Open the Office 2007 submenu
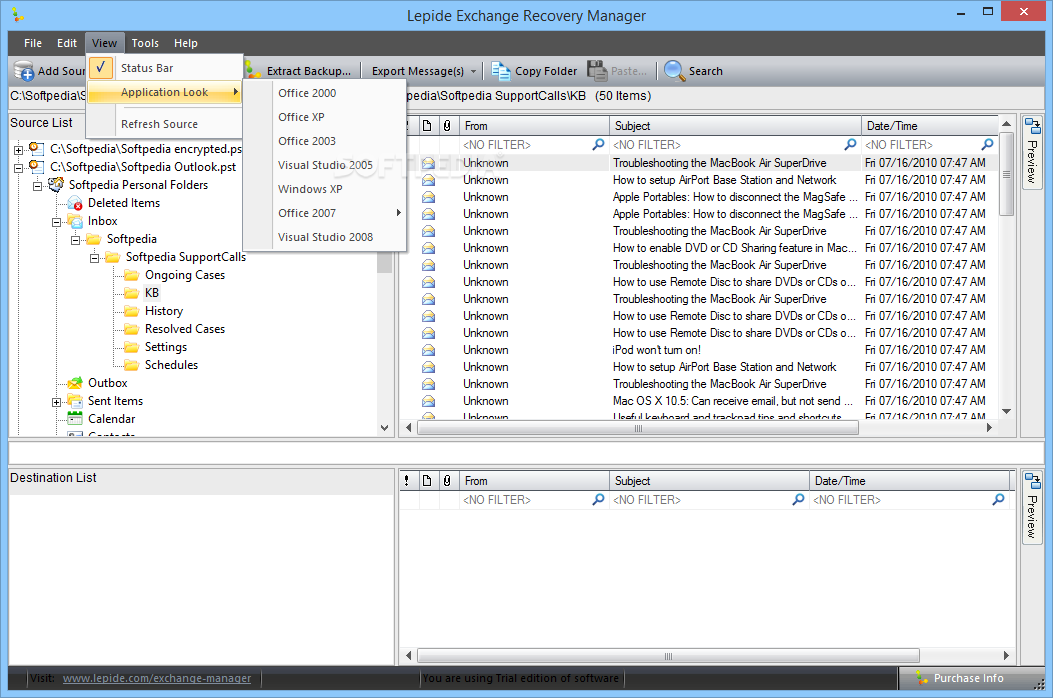Screen dimensions: 1053x698 tap(340, 213)
